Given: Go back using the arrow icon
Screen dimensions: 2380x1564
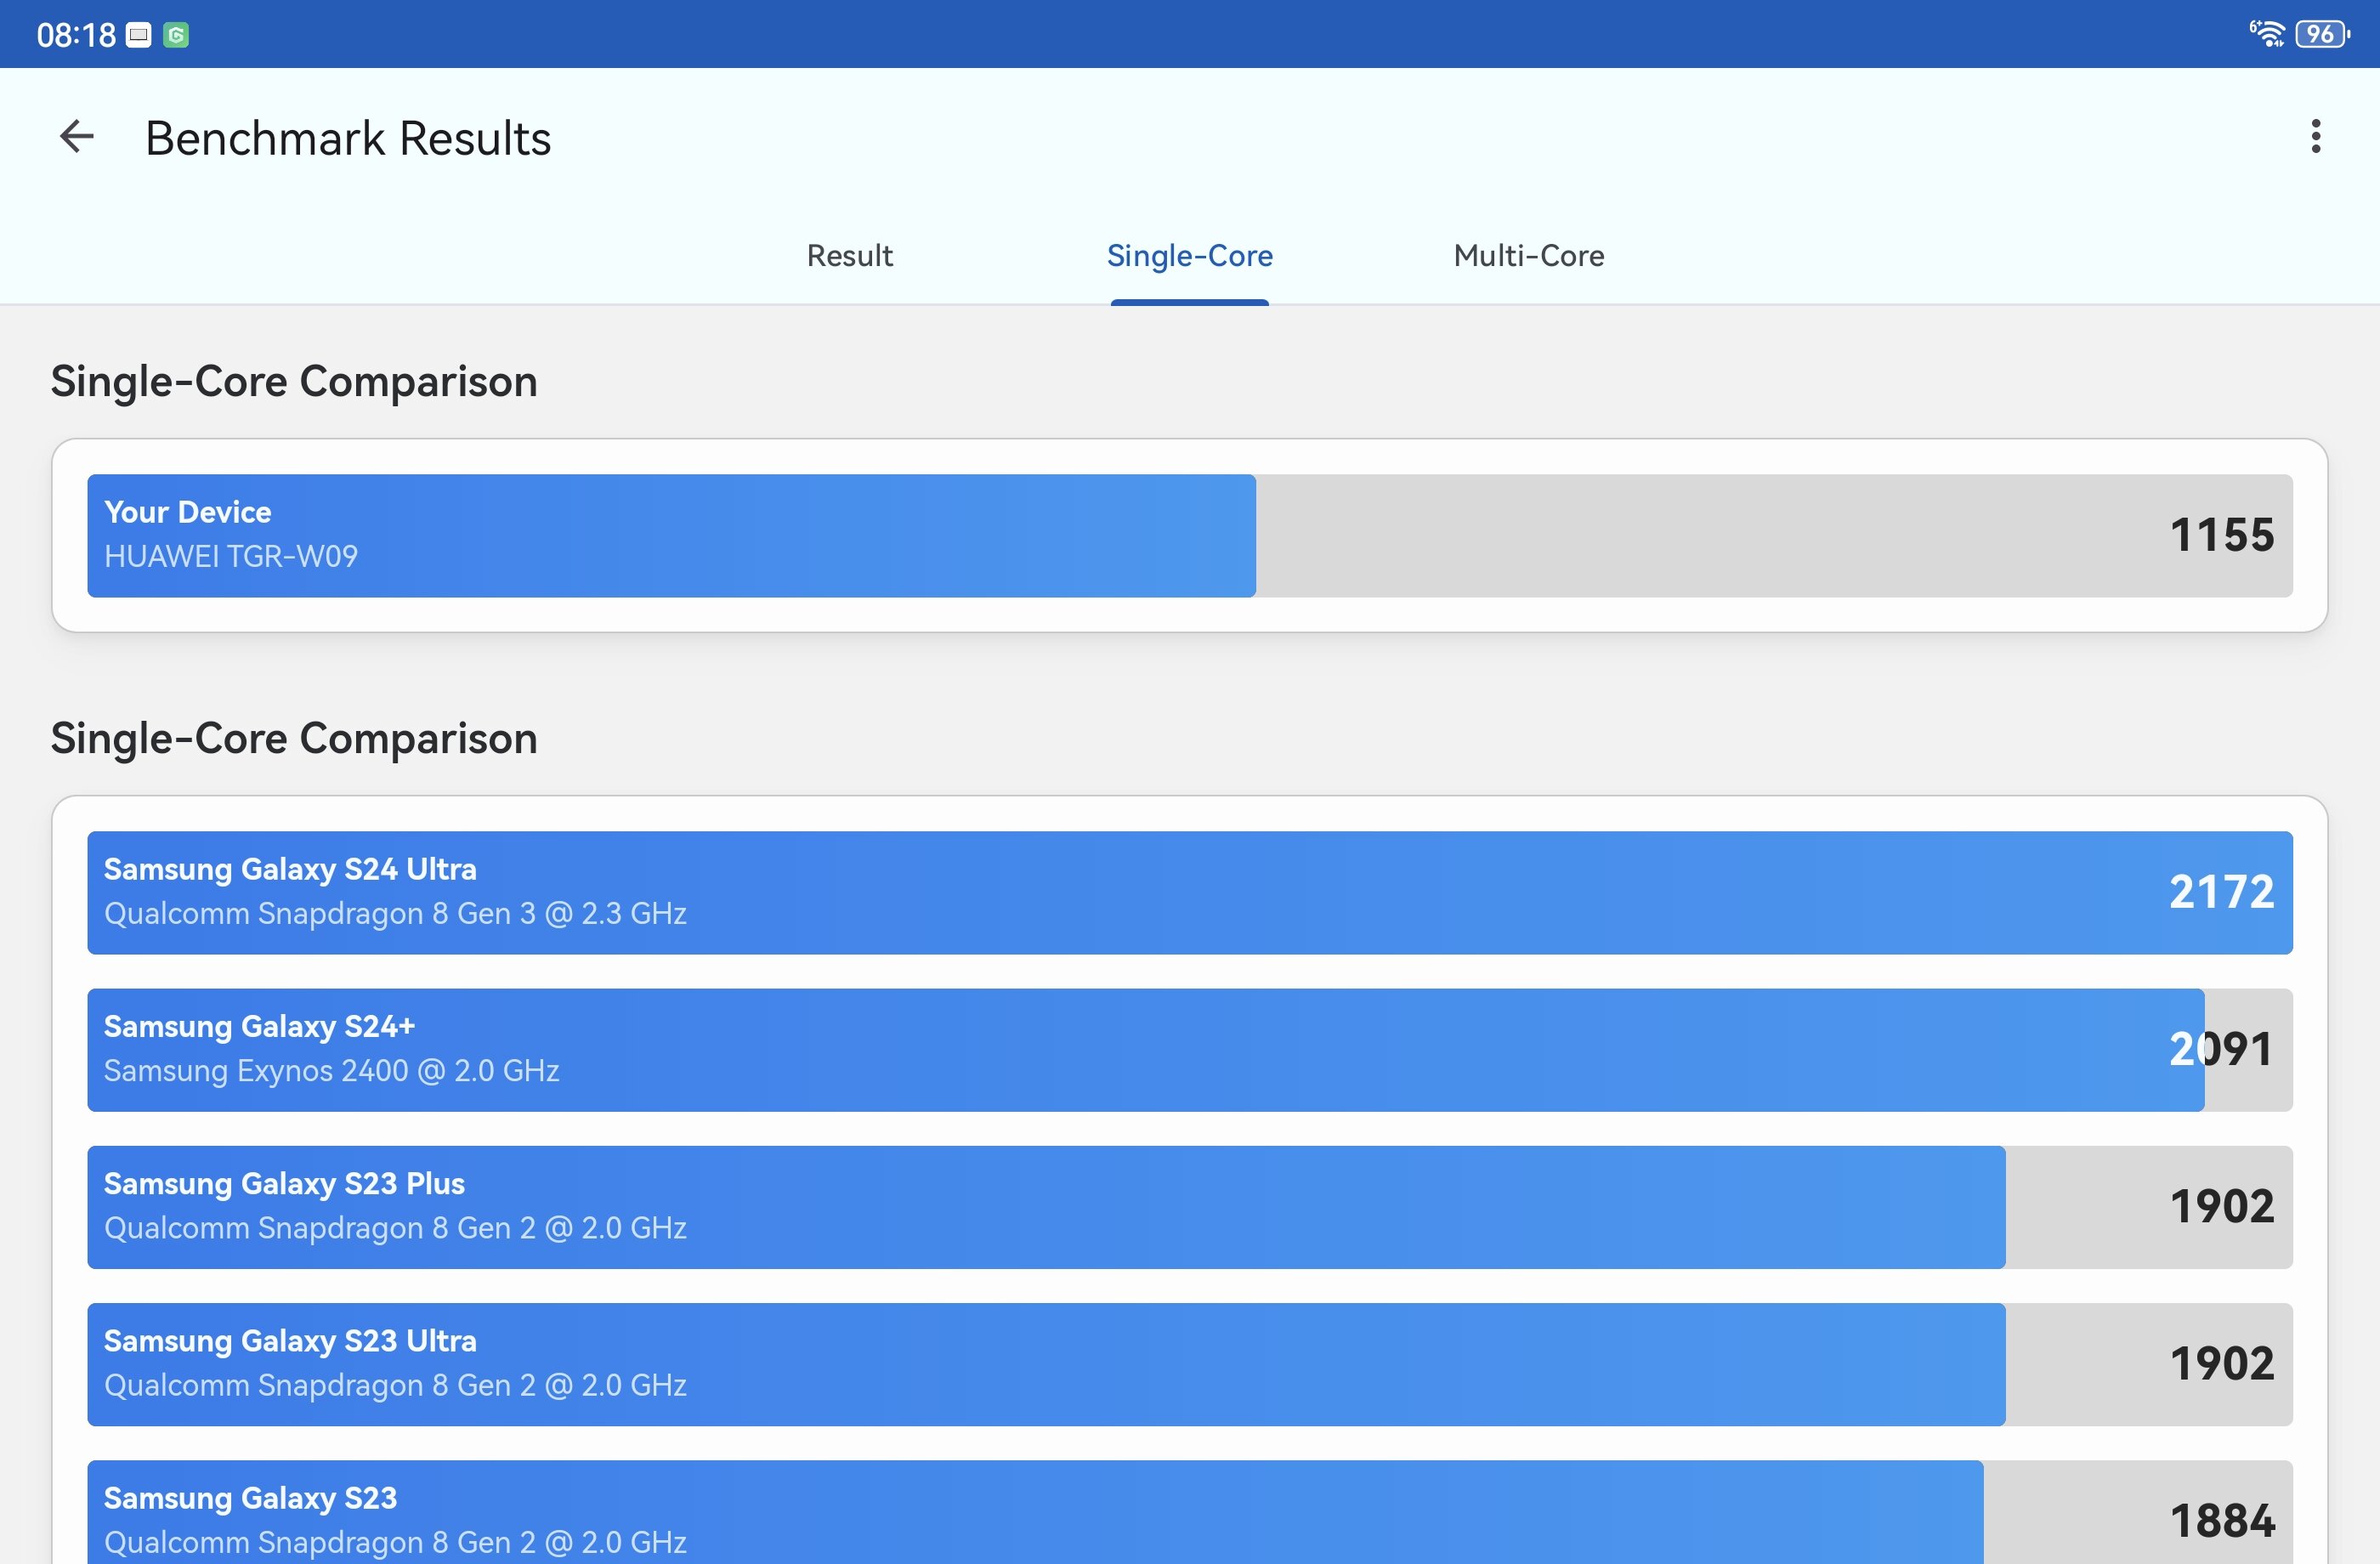Looking at the screenshot, I should click(77, 137).
